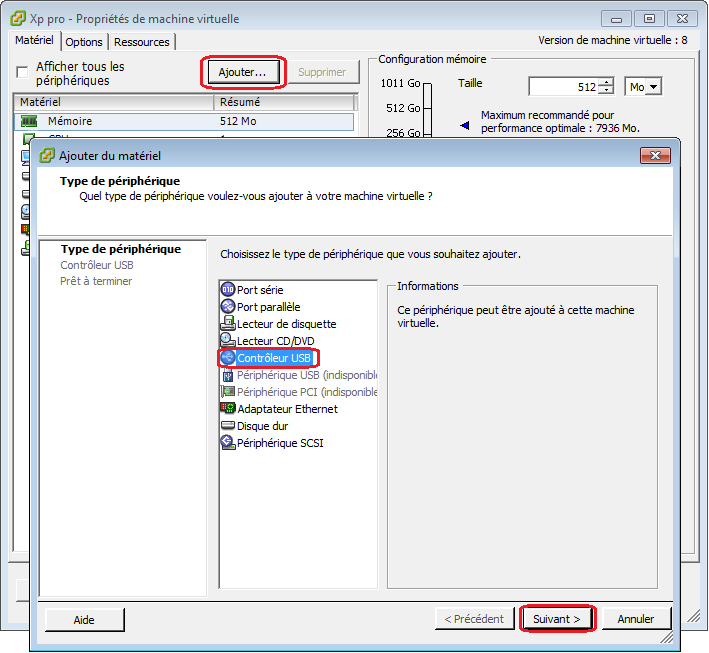Screen dimensions: 709x653
Task: Select Contrôleur USB entry
Action: [274, 358]
